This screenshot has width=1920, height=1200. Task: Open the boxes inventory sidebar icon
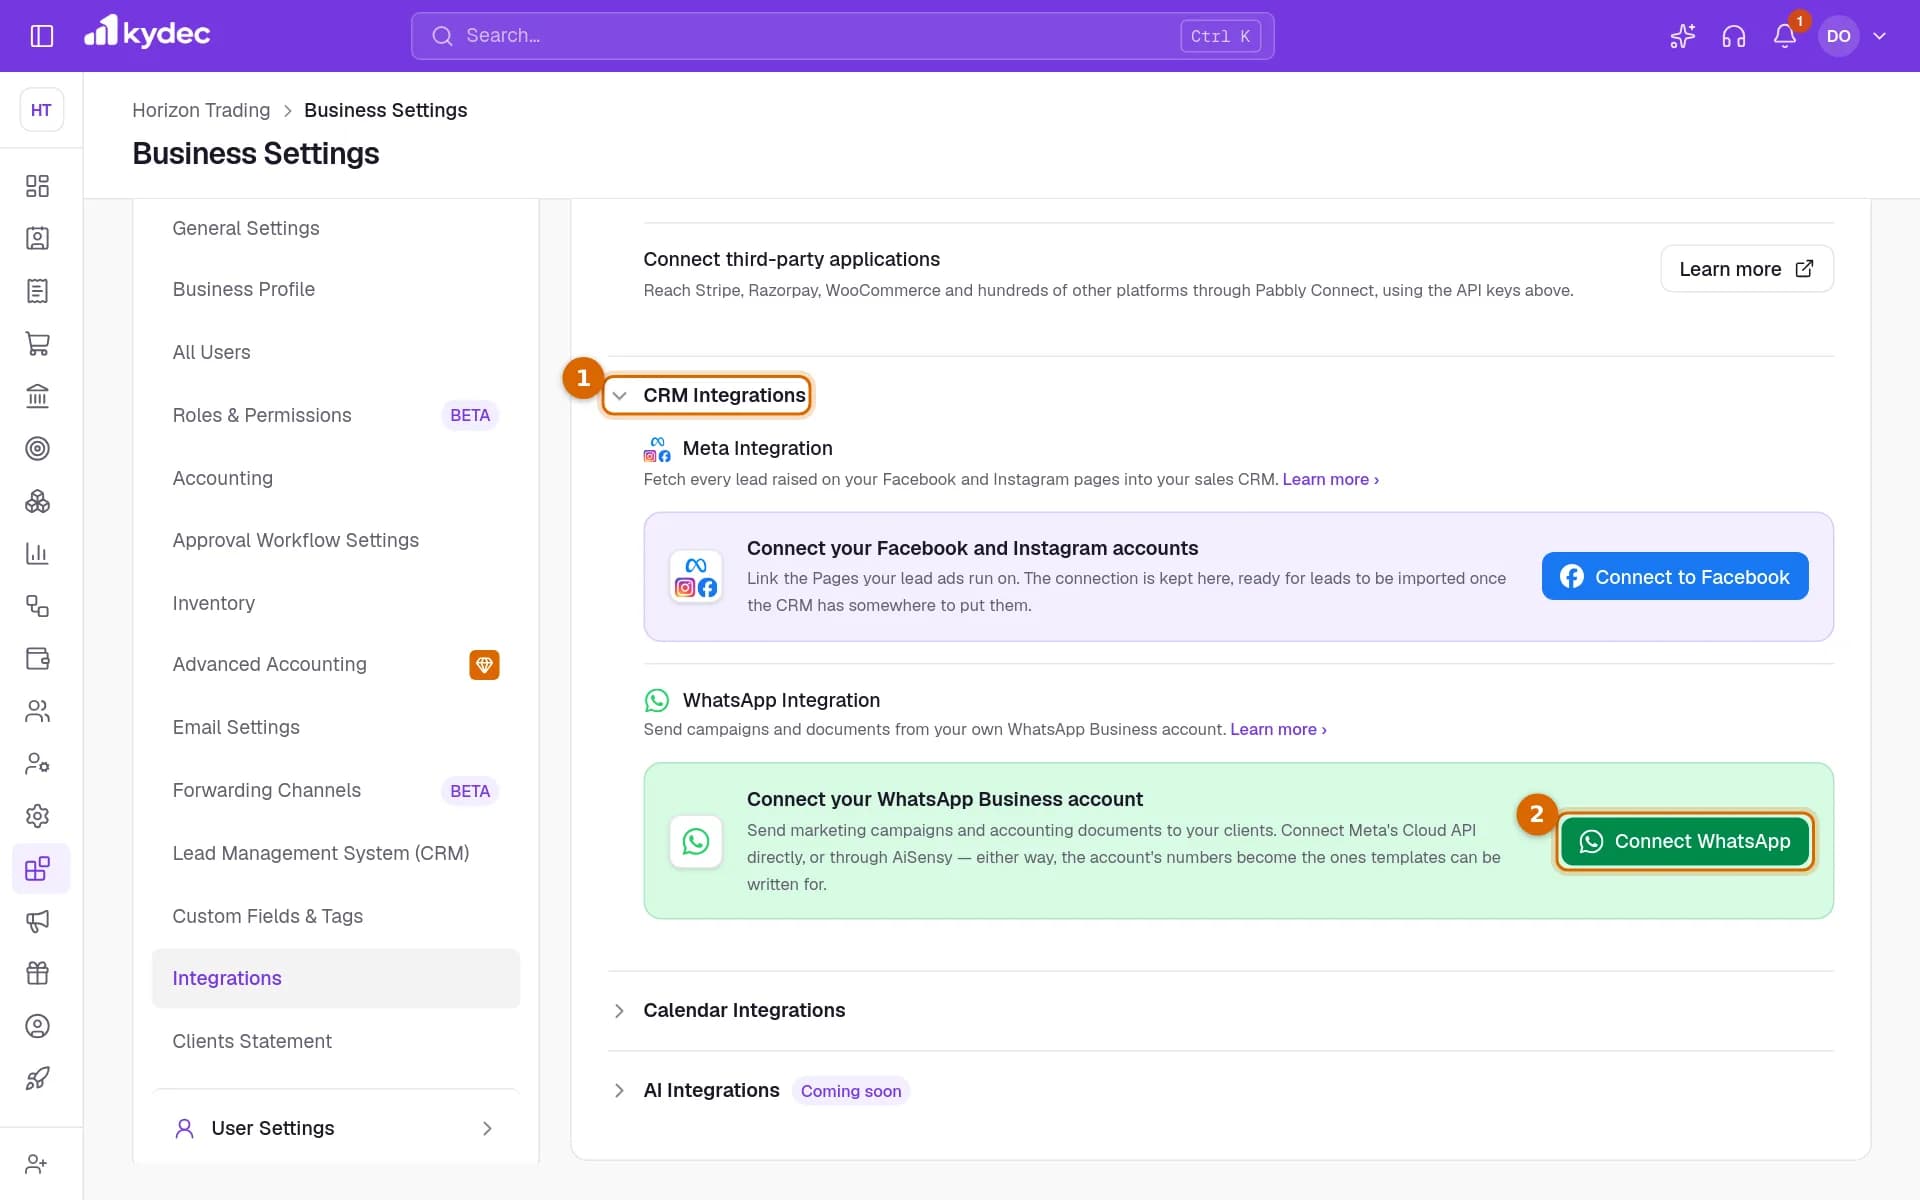[37, 501]
